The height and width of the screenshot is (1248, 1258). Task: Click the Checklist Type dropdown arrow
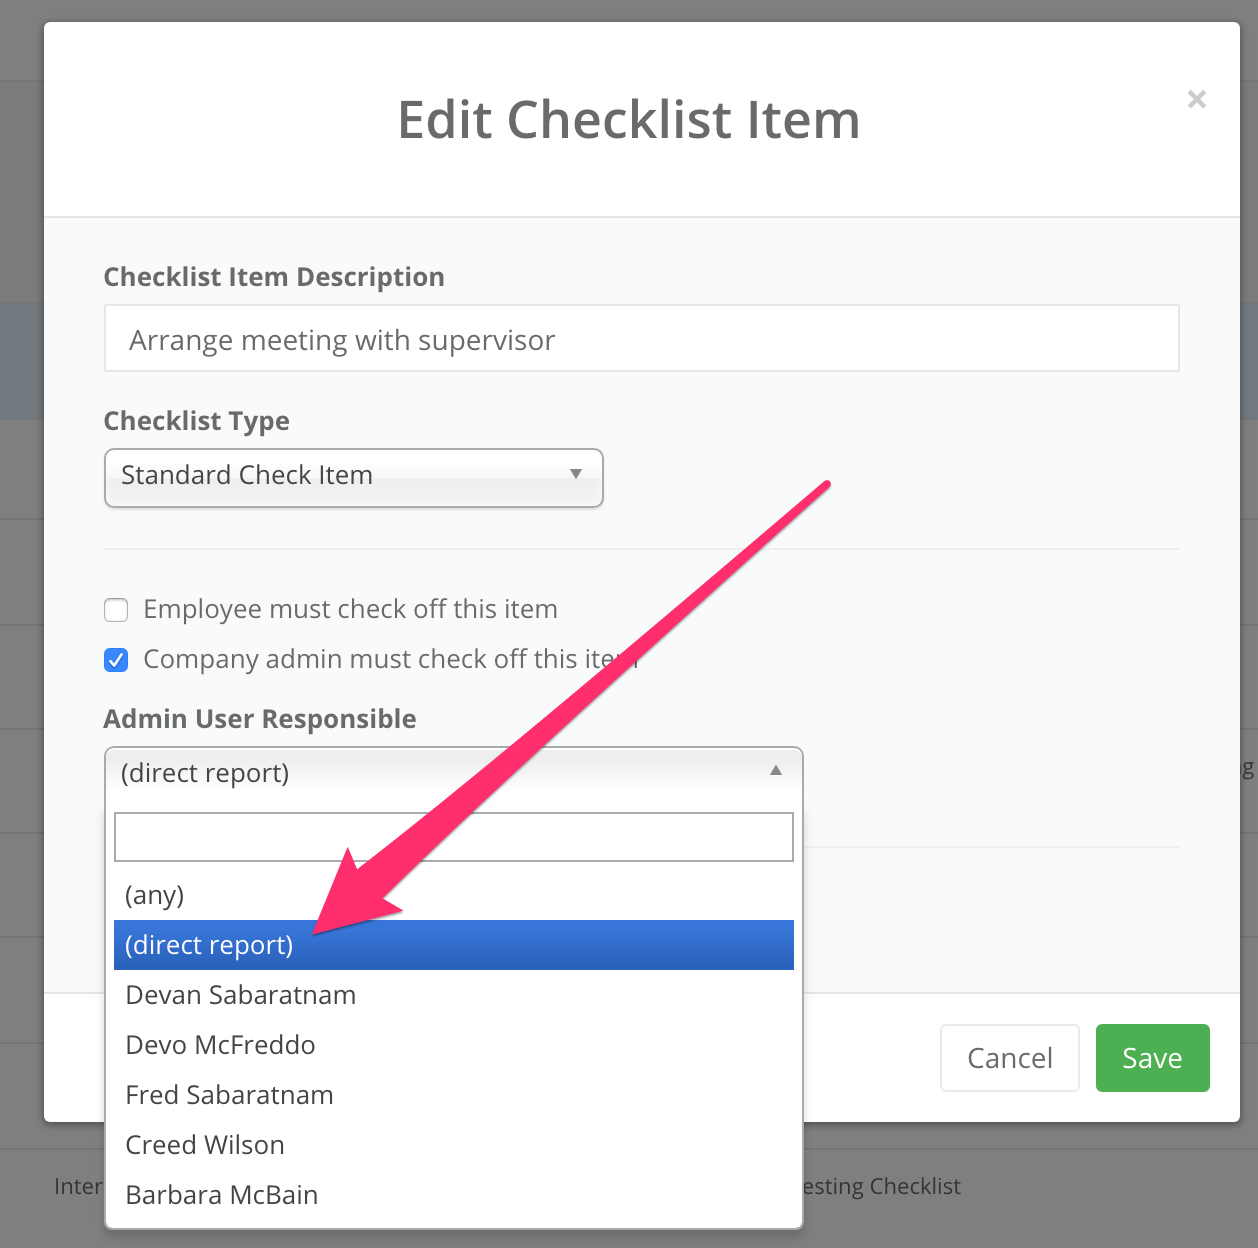tap(576, 474)
